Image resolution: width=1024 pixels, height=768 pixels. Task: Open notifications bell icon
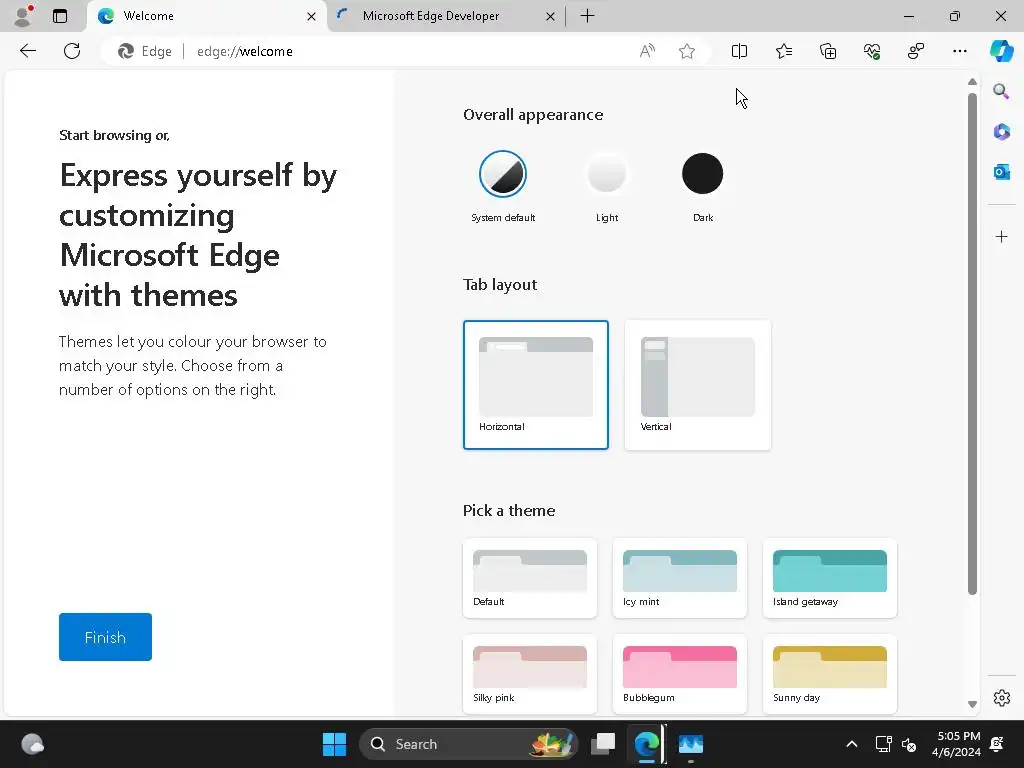click(x=997, y=744)
